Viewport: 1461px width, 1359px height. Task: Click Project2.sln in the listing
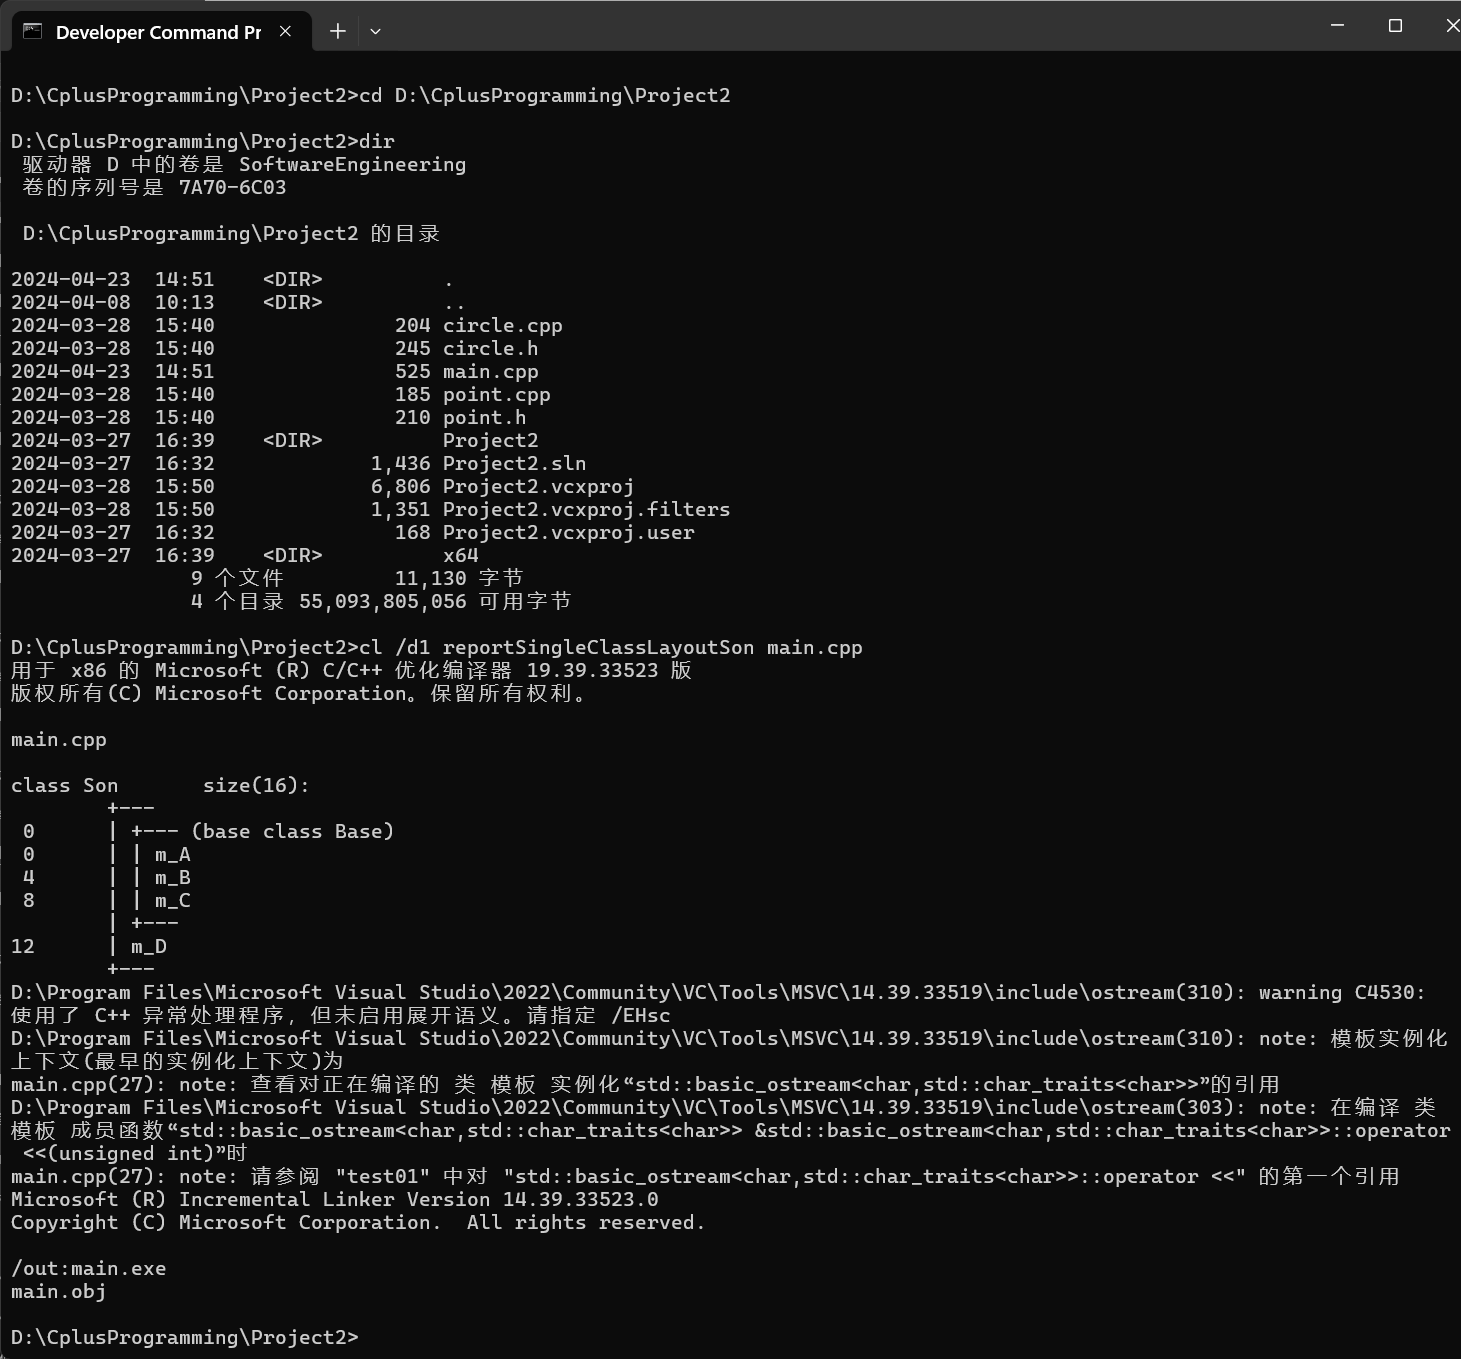point(515,464)
